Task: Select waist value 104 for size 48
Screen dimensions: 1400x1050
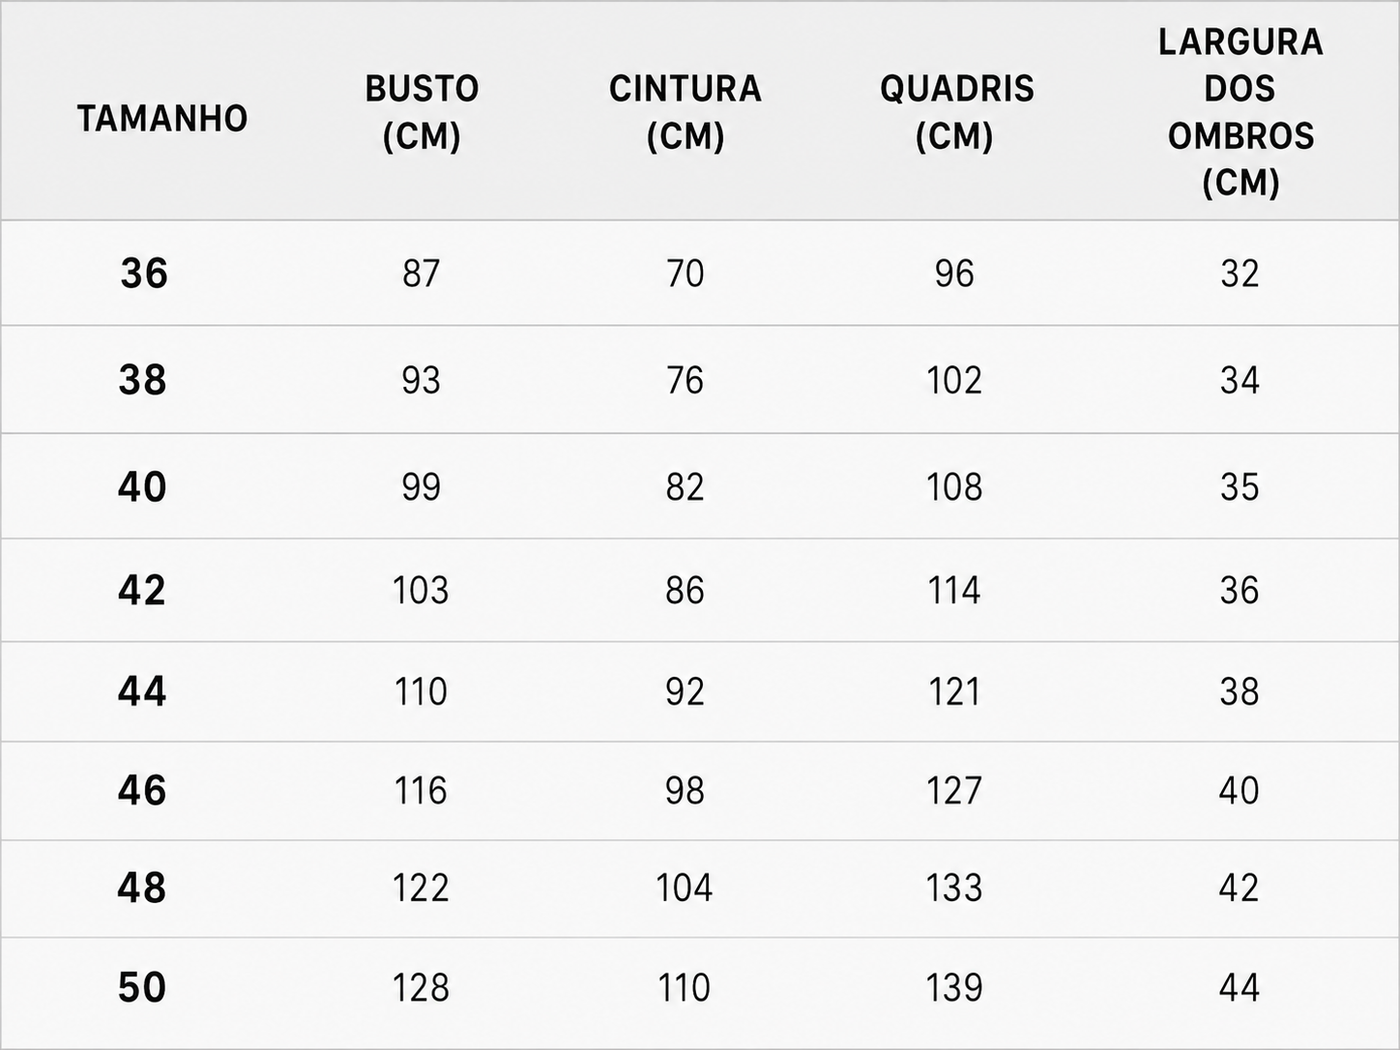Action: pyautogui.click(x=684, y=888)
